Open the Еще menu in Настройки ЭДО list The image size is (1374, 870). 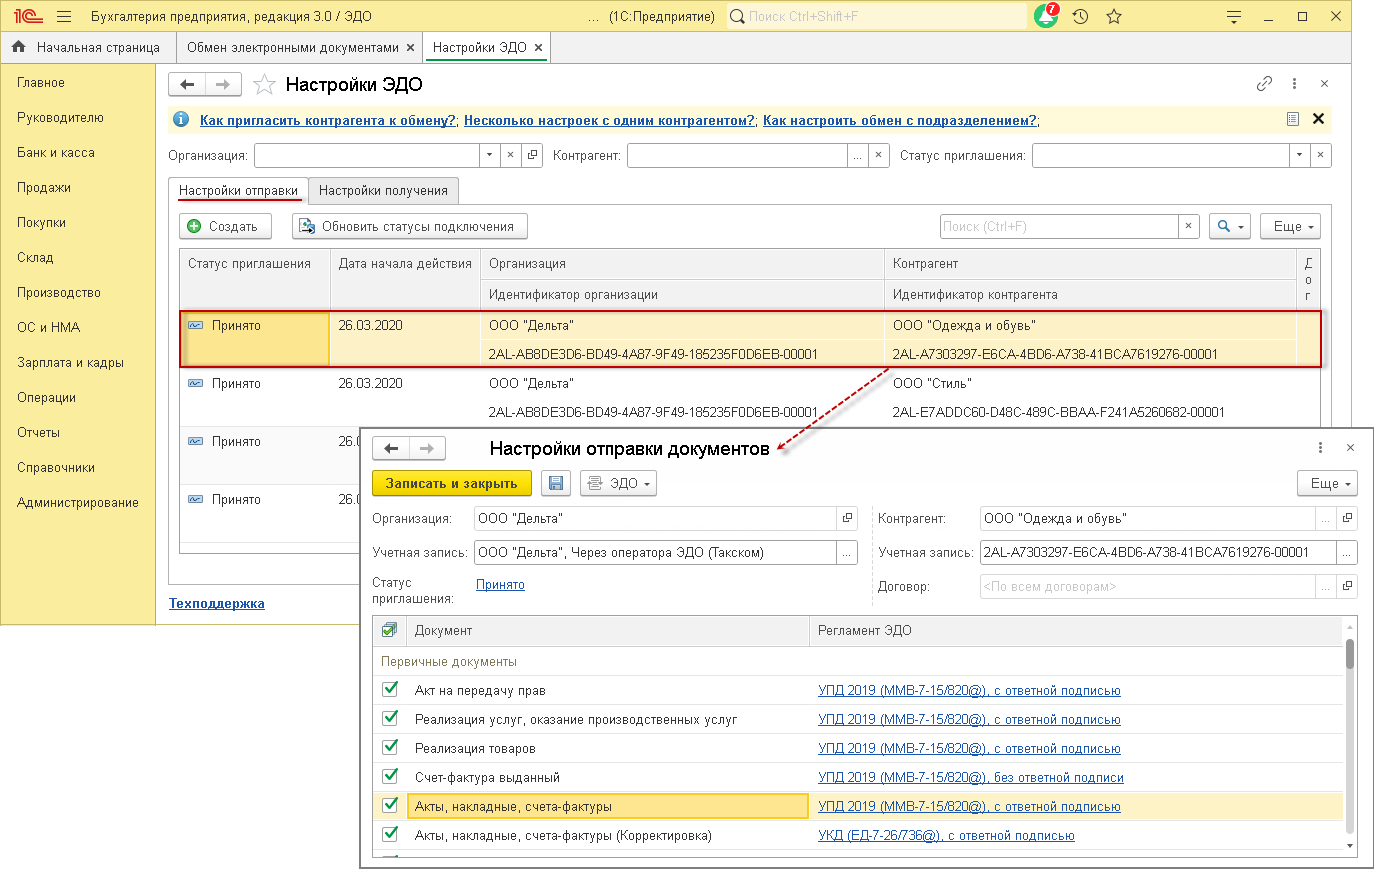click(1290, 226)
